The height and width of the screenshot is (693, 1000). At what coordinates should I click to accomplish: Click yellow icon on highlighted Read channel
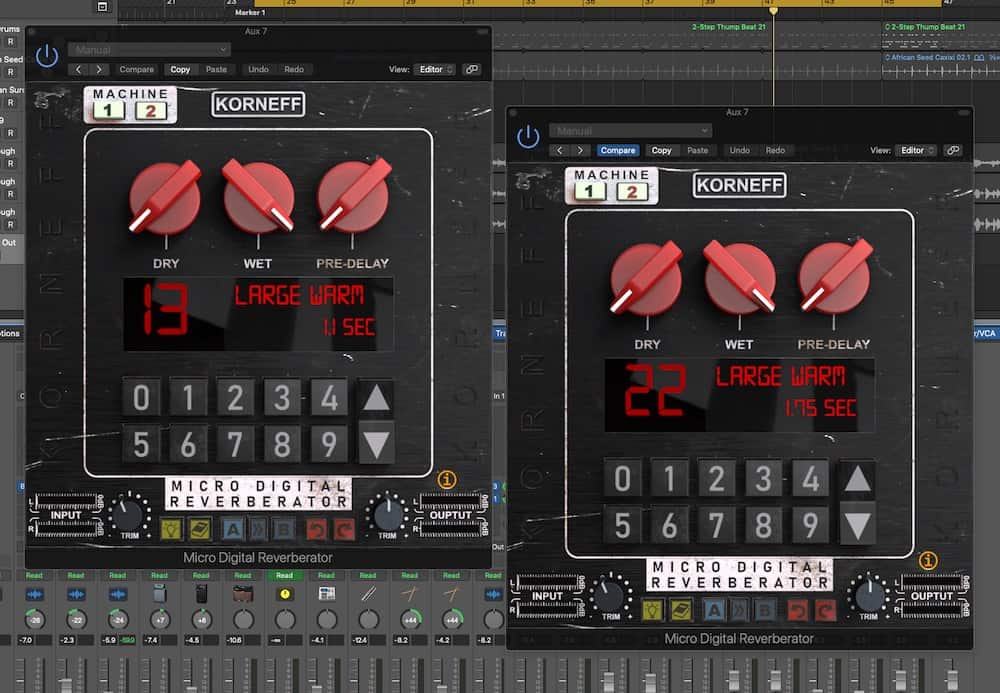coord(284,594)
